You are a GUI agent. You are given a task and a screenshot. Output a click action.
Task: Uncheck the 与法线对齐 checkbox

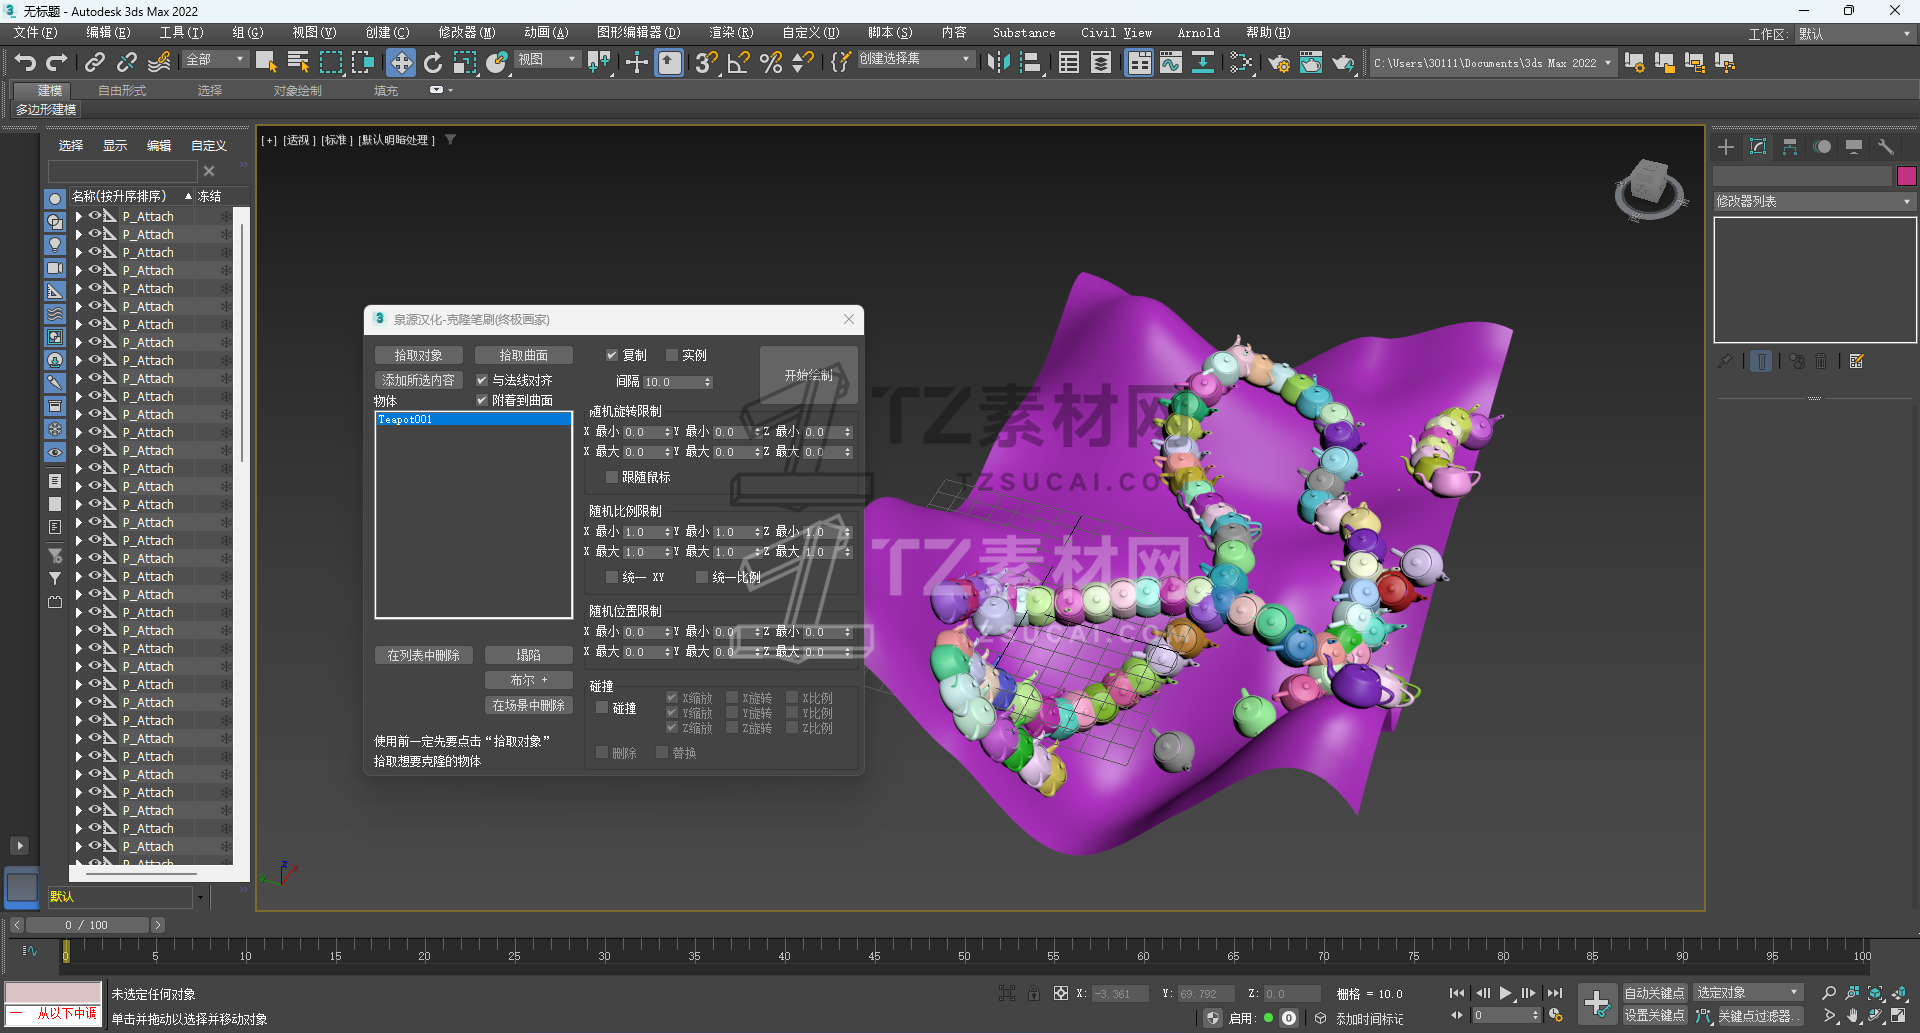click(x=482, y=380)
